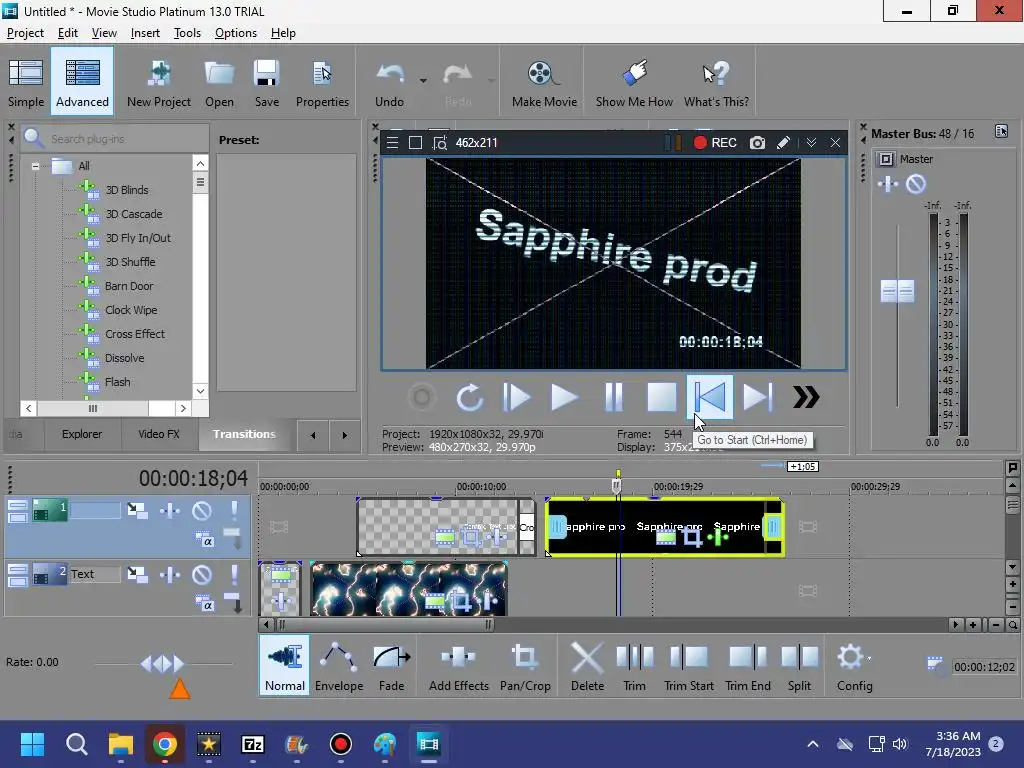The image size is (1024, 768).
Task: Switch to the Transitions tab
Action: point(244,434)
